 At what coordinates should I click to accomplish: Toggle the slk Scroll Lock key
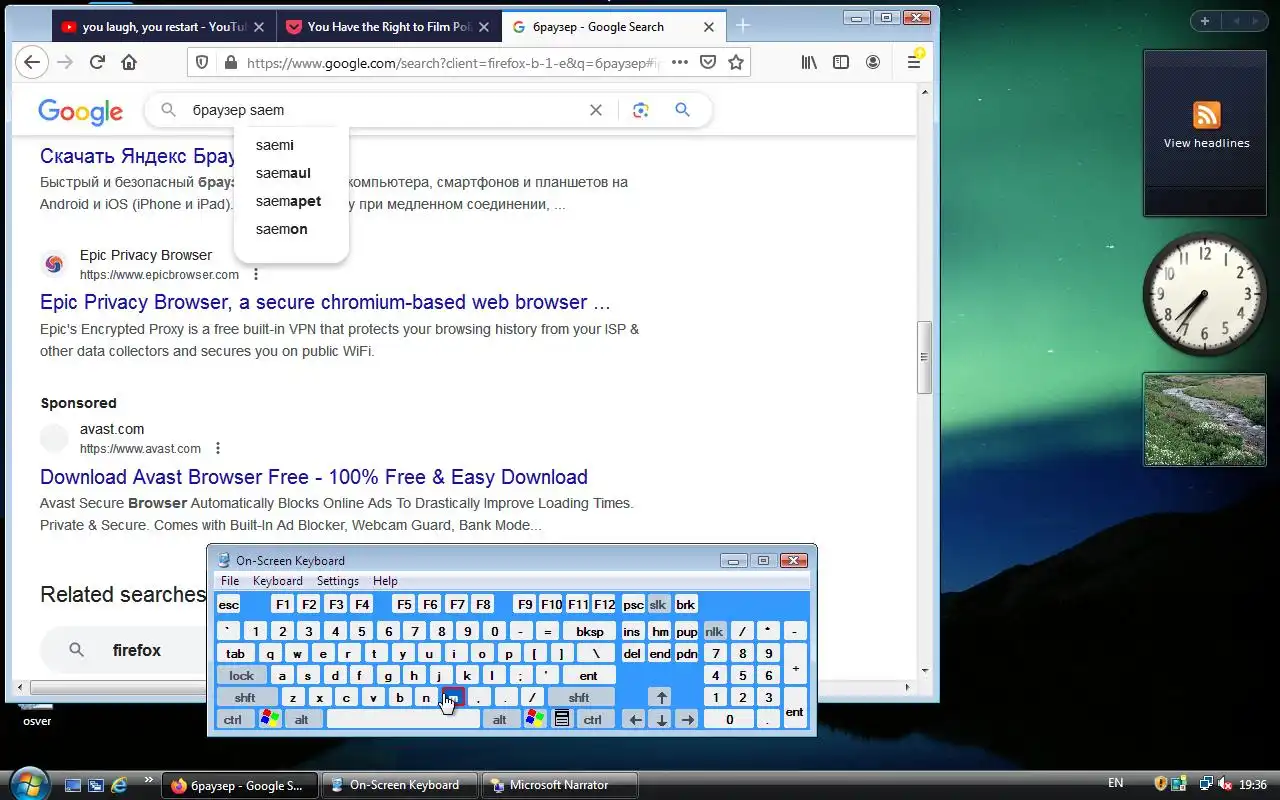click(657, 605)
